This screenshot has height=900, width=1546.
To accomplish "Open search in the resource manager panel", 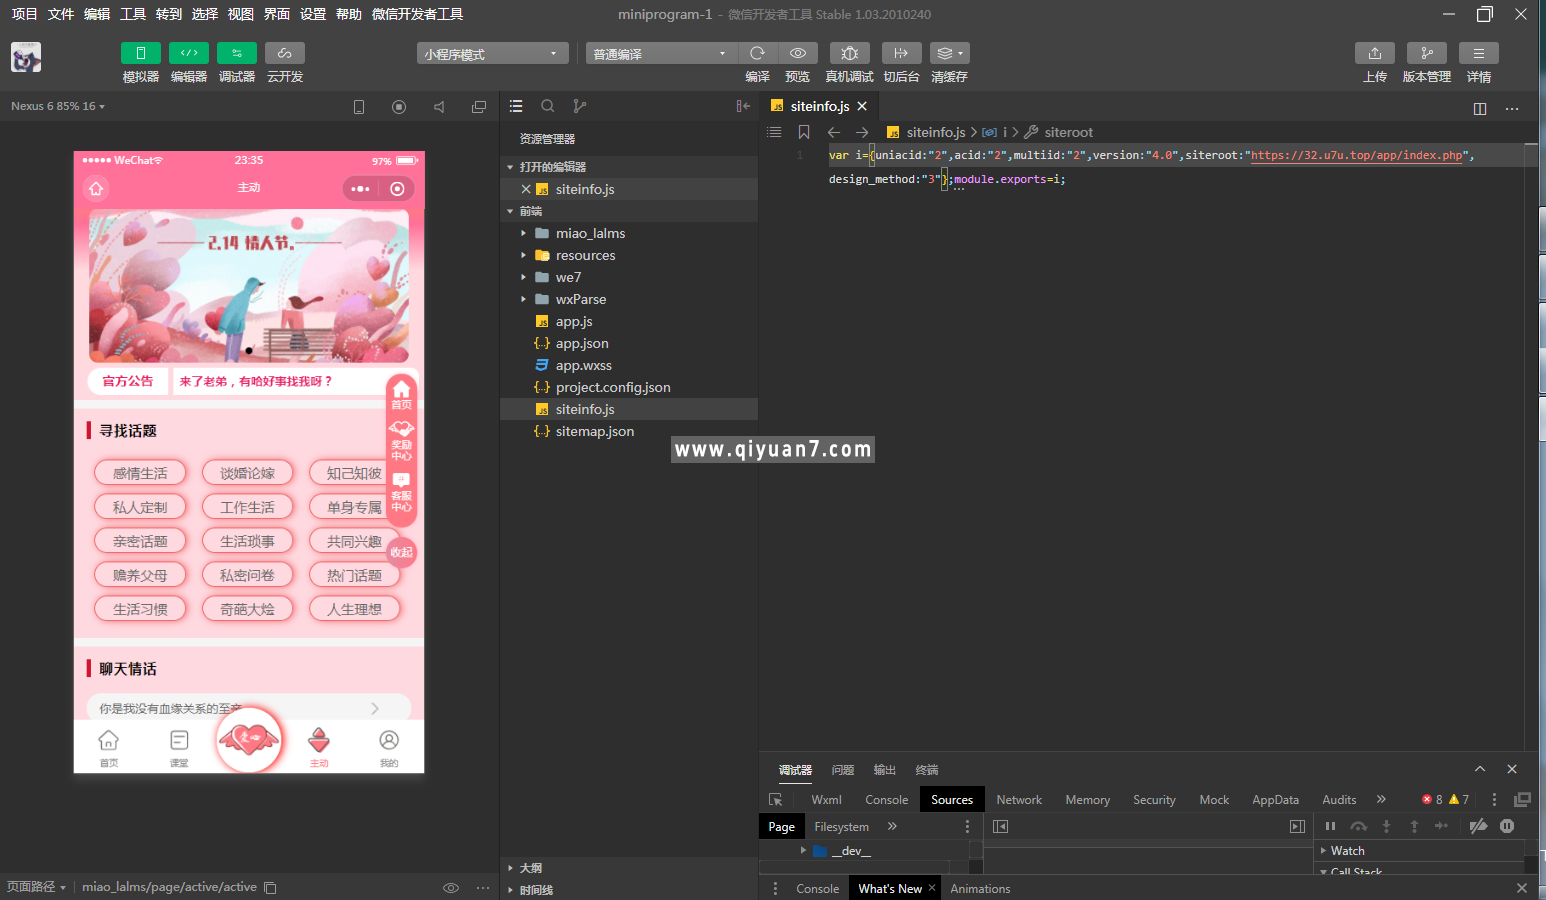I will click(547, 106).
